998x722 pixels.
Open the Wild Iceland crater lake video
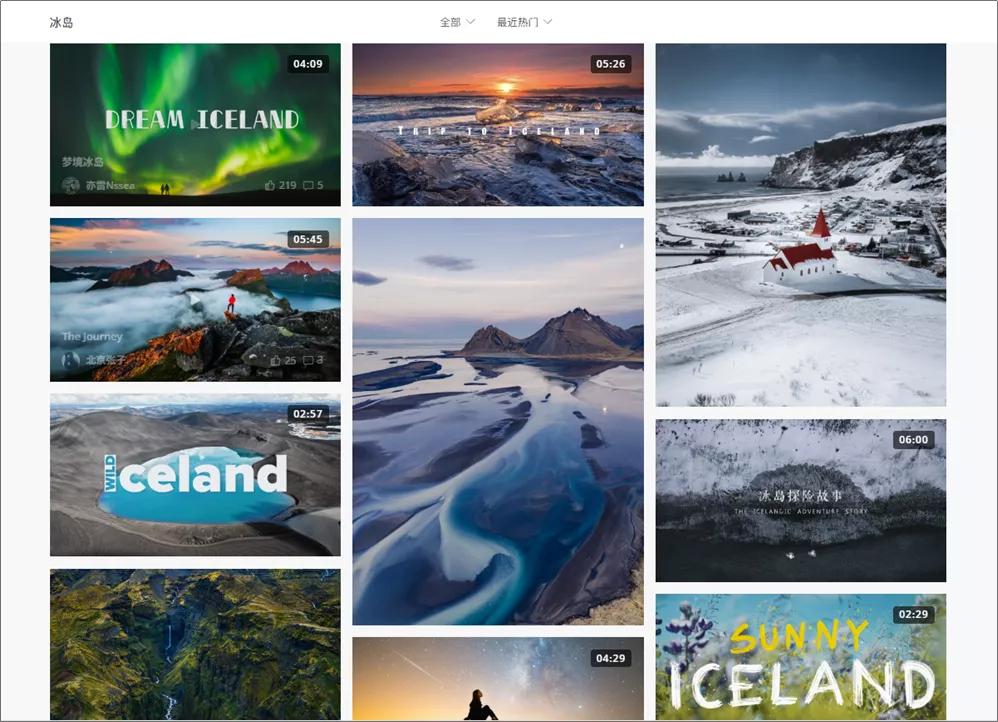195,475
